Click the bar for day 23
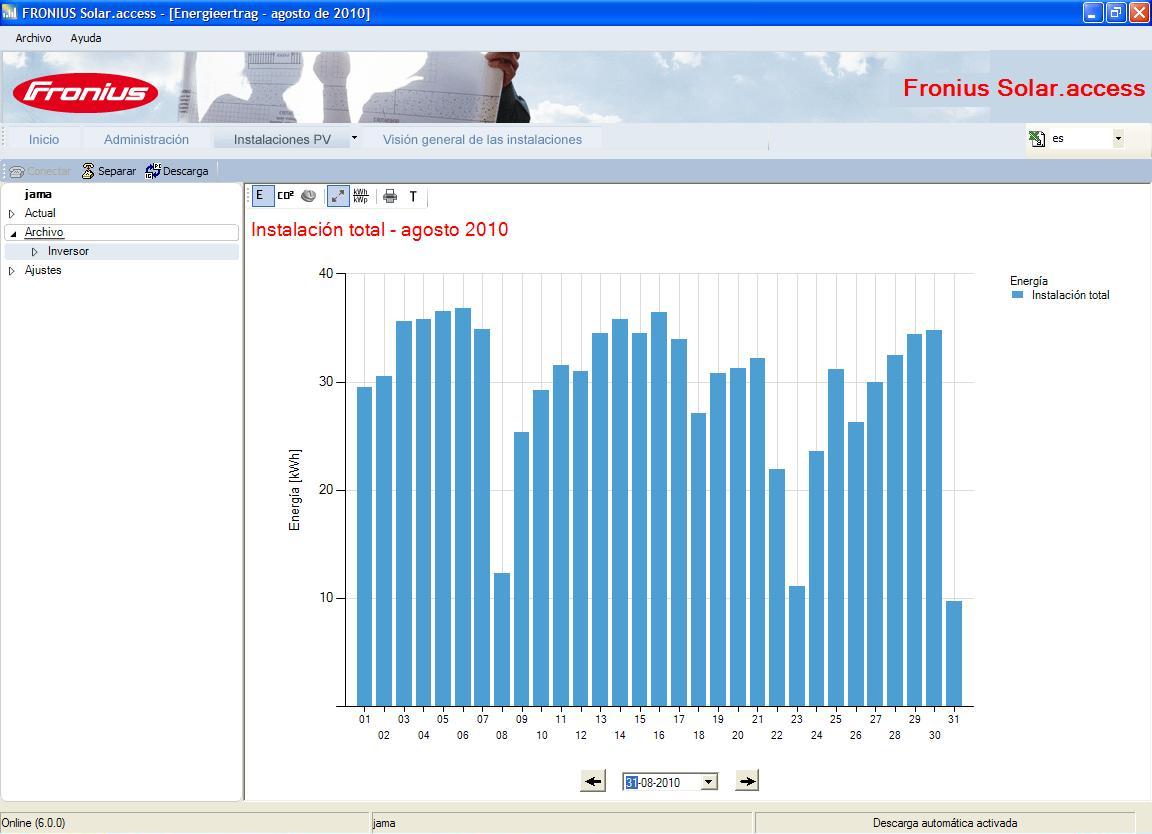 [796, 646]
